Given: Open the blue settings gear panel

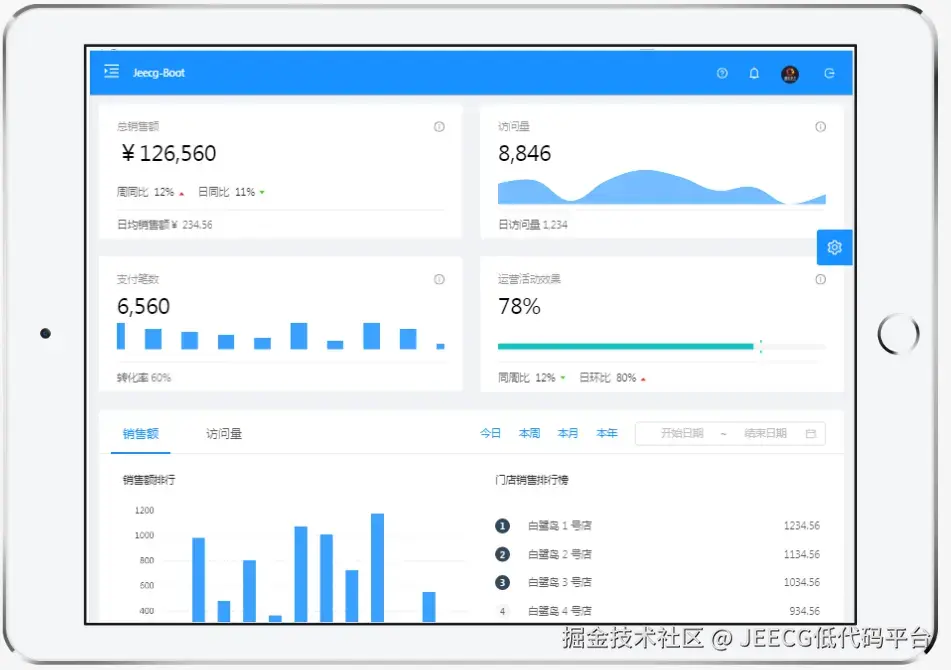Looking at the screenshot, I should [x=835, y=247].
